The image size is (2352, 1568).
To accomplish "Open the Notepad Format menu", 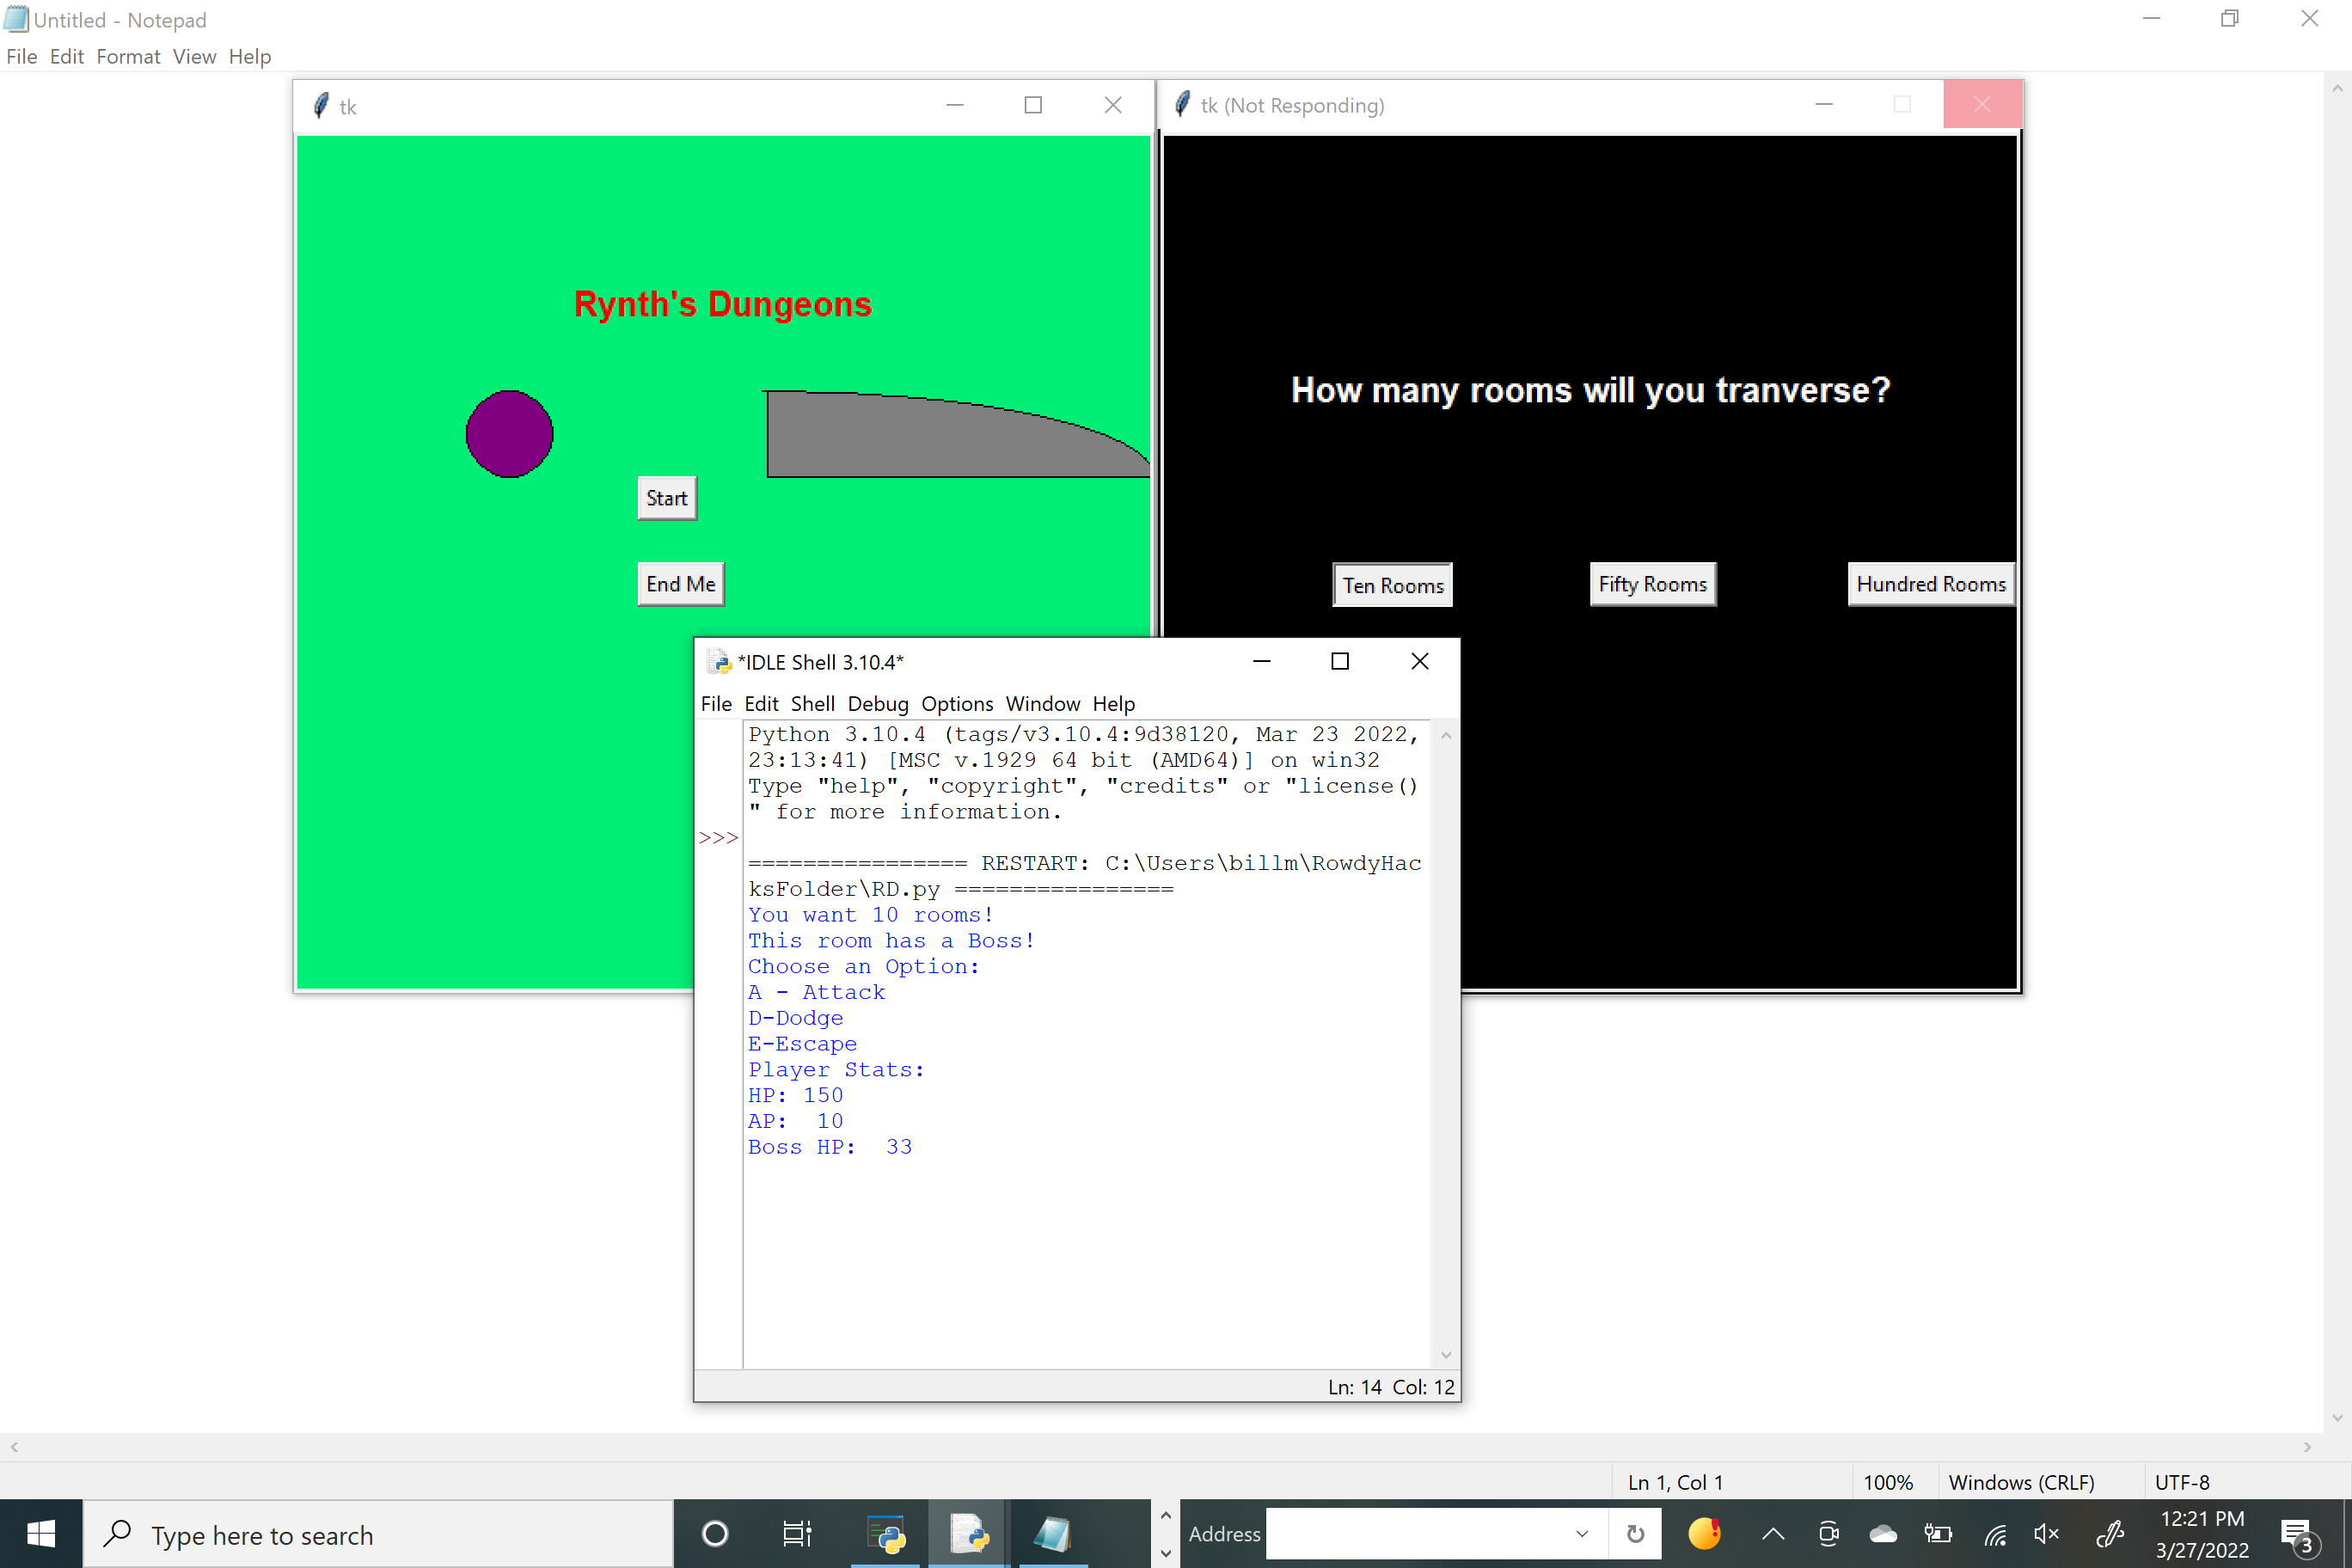I will [128, 56].
